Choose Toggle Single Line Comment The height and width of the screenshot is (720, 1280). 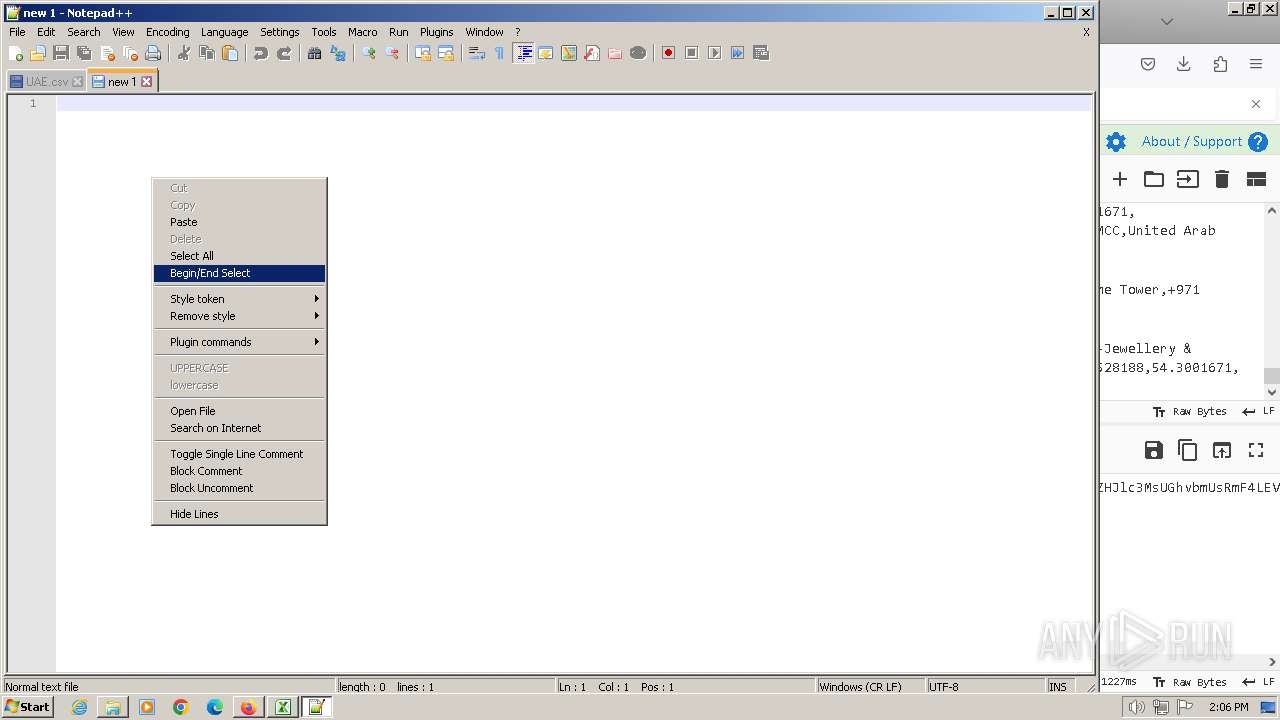tap(239, 454)
